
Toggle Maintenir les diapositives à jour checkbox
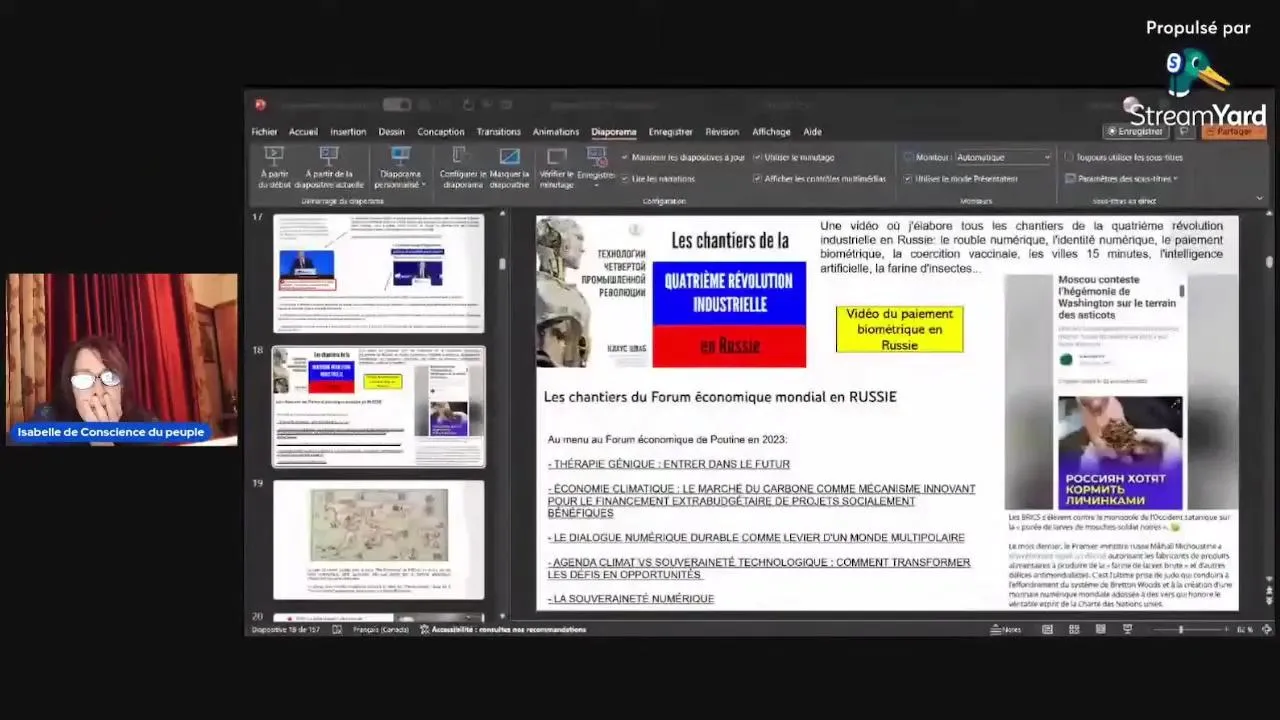[x=625, y=157]
